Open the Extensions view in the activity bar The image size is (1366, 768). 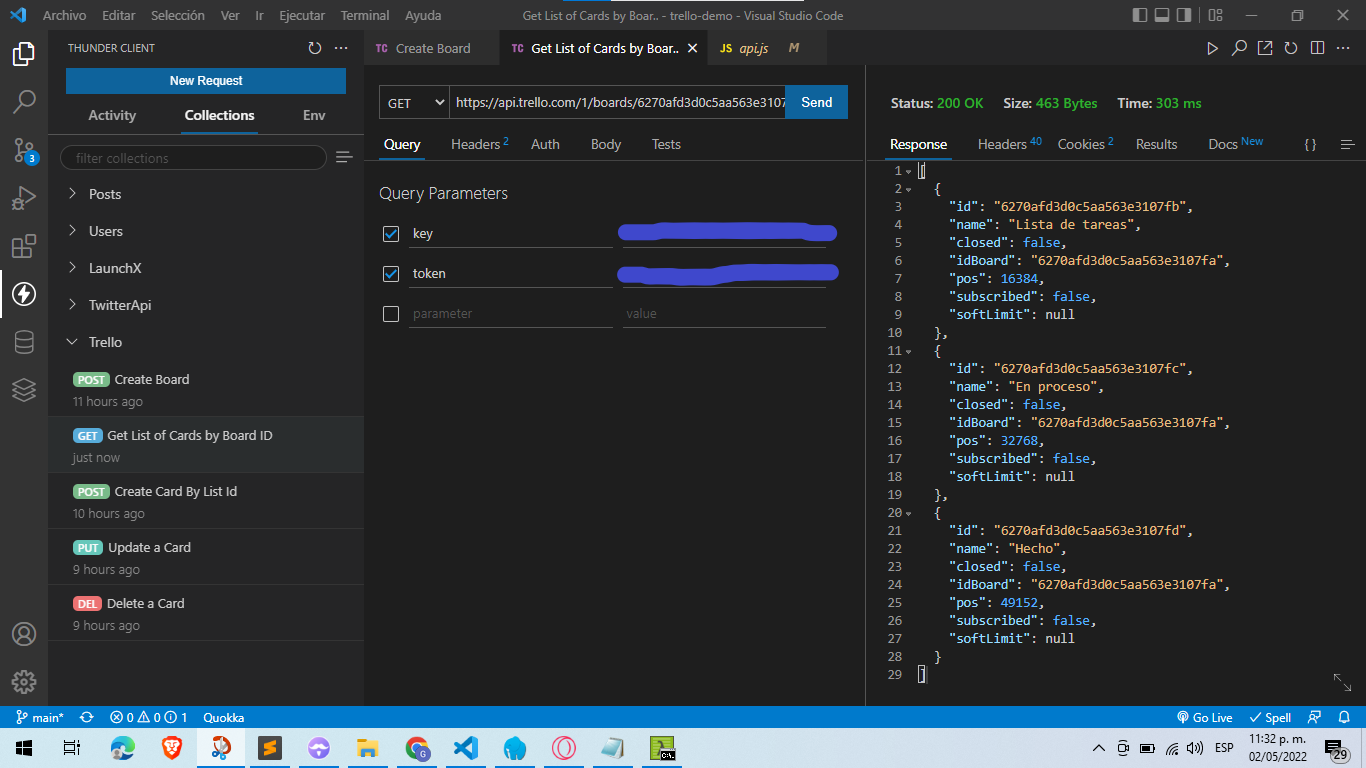(24, 246)
